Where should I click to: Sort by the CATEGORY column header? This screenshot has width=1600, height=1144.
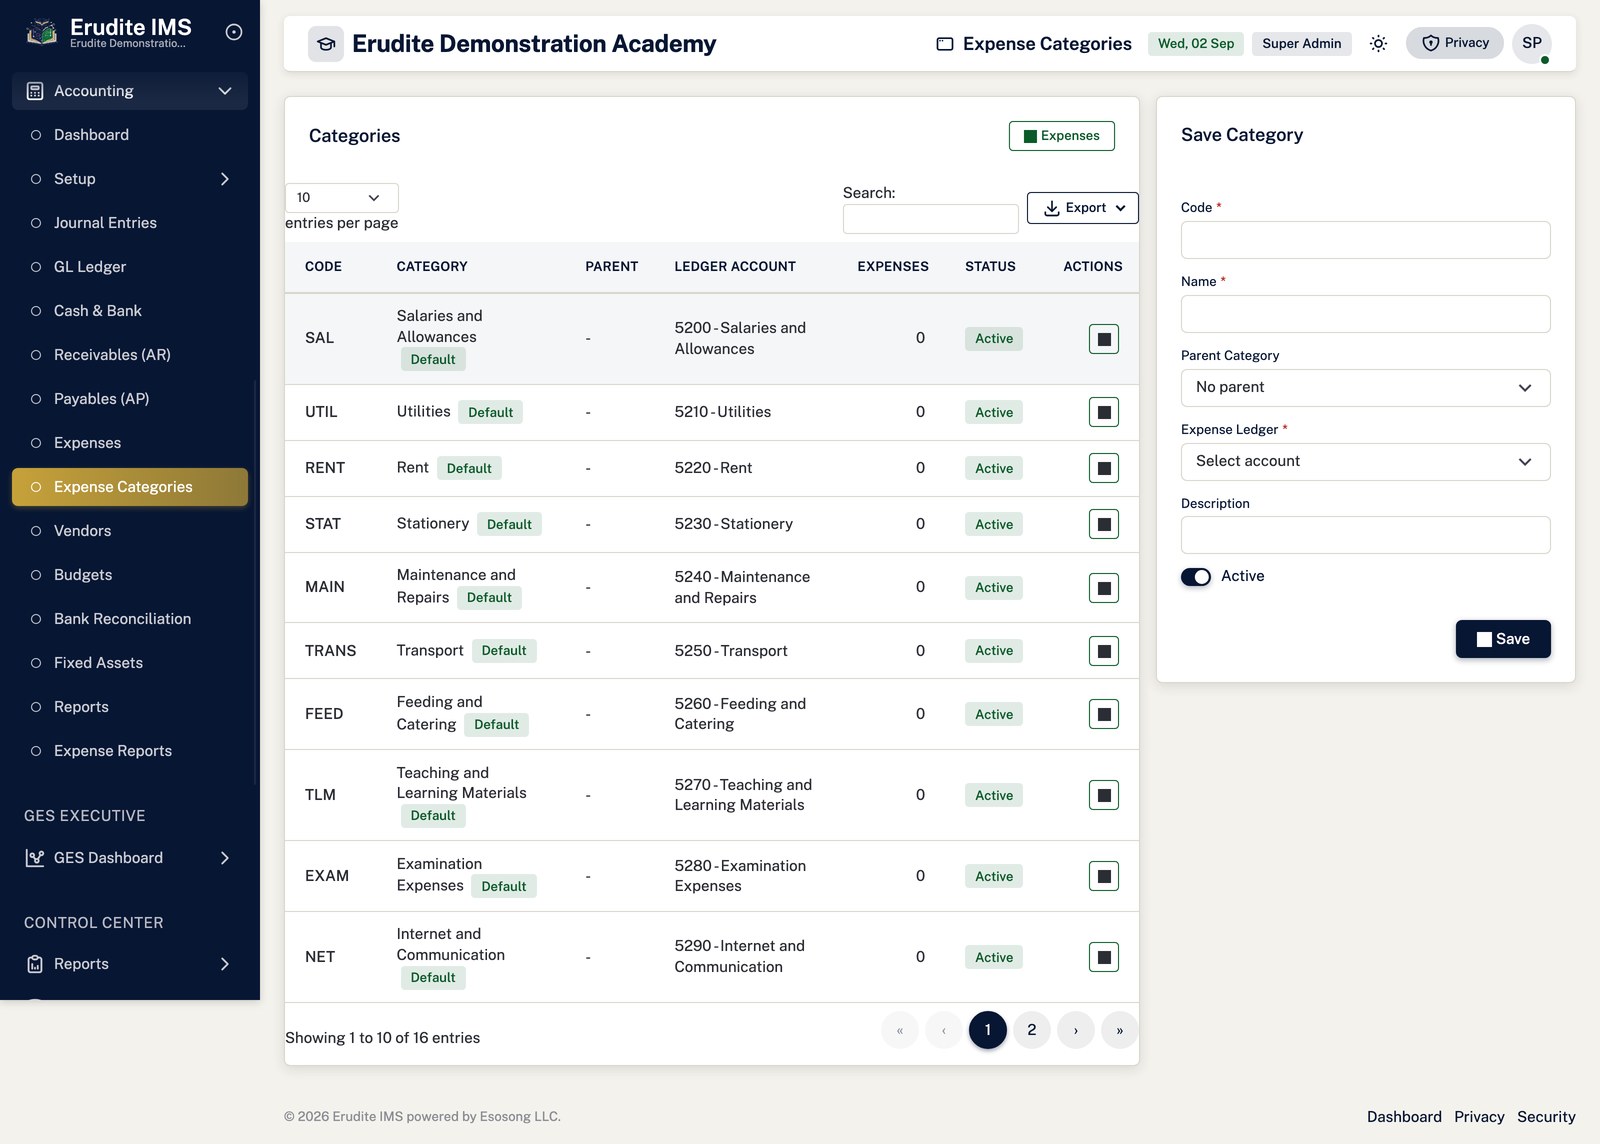coord(432,267)
